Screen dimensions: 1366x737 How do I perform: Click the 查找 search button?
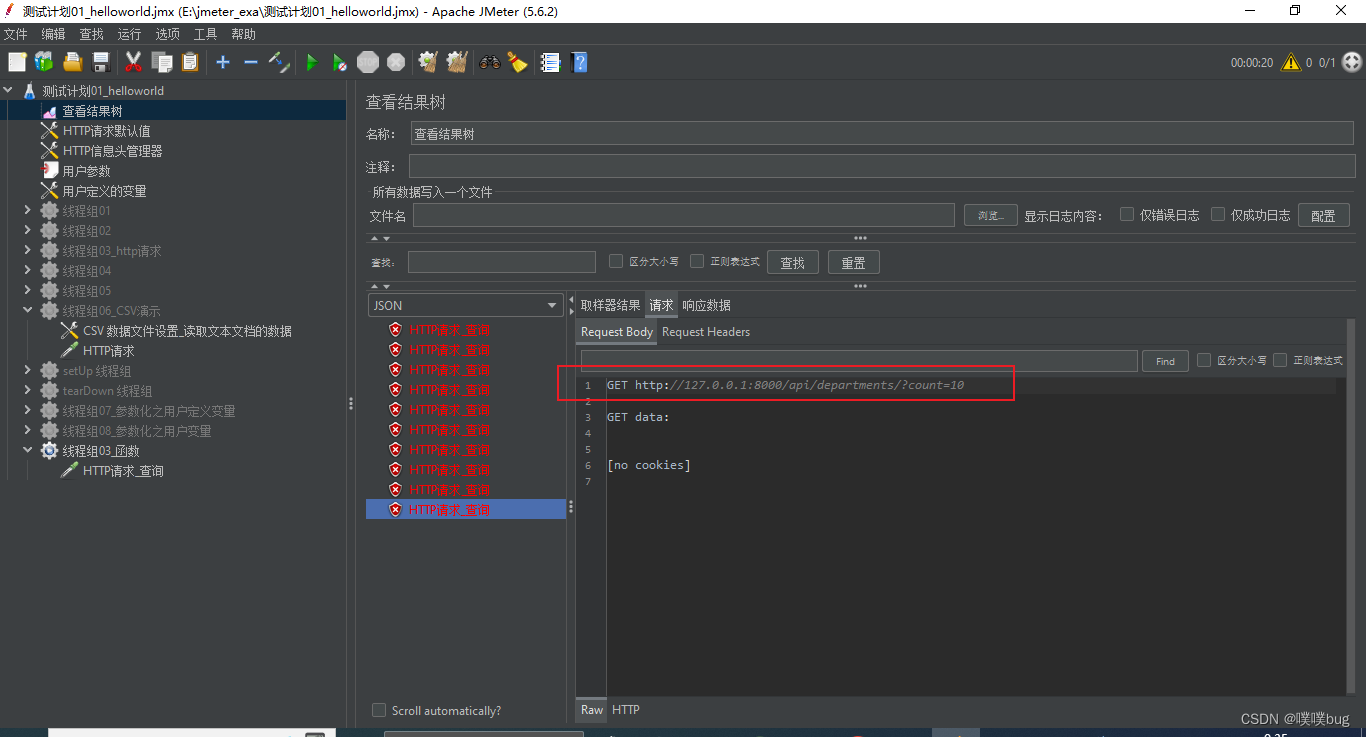pyautogui.click(x=793, y=262)
